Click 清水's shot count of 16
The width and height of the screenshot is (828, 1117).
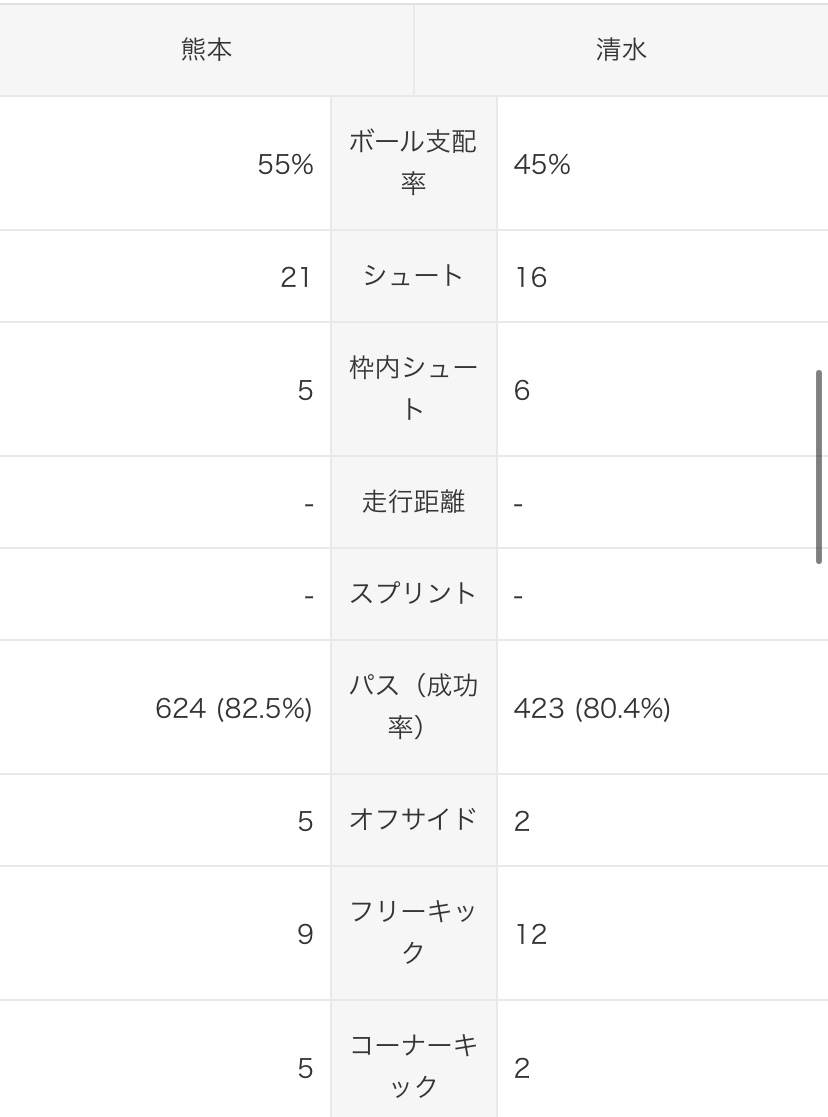click(531, 277)
